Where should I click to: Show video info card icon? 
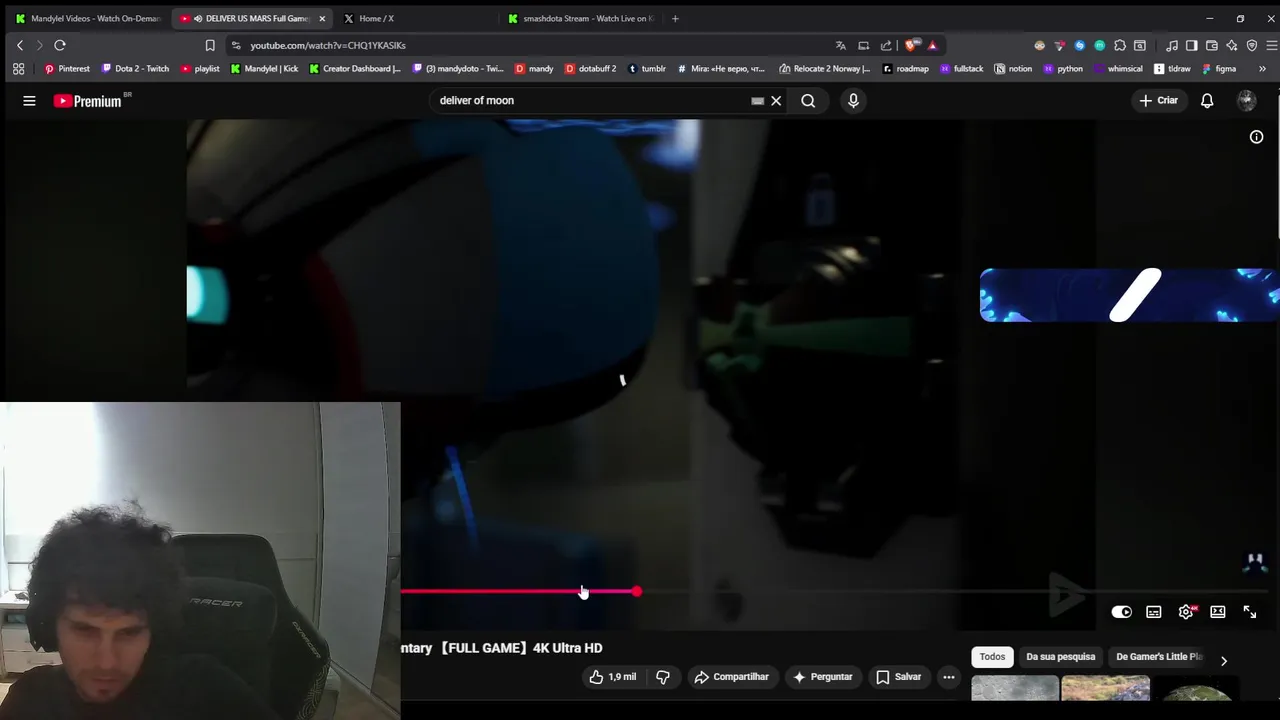[1256, 137]
